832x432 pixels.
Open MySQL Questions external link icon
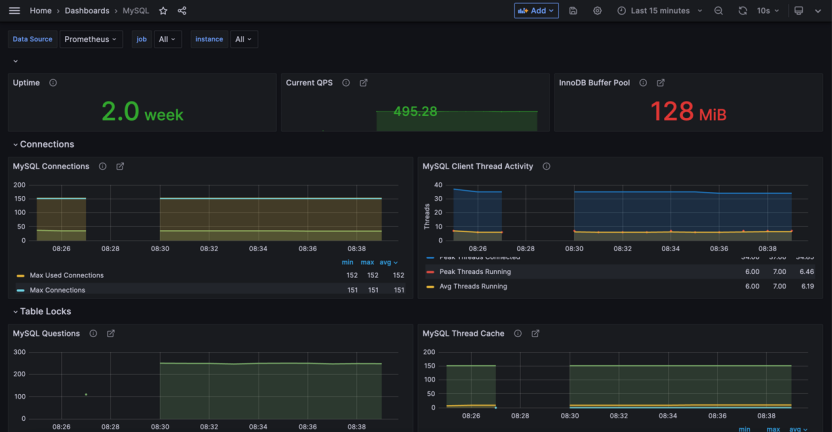point(110,333)
